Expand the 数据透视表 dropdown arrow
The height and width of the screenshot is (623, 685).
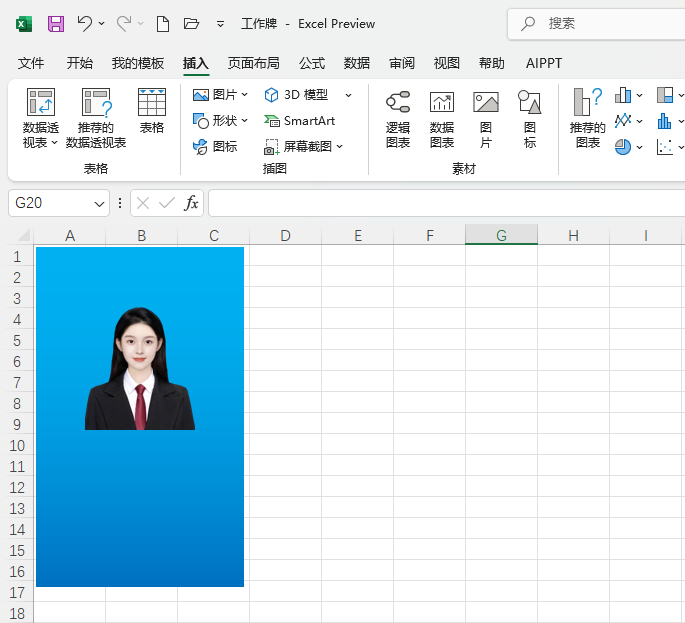55,142
